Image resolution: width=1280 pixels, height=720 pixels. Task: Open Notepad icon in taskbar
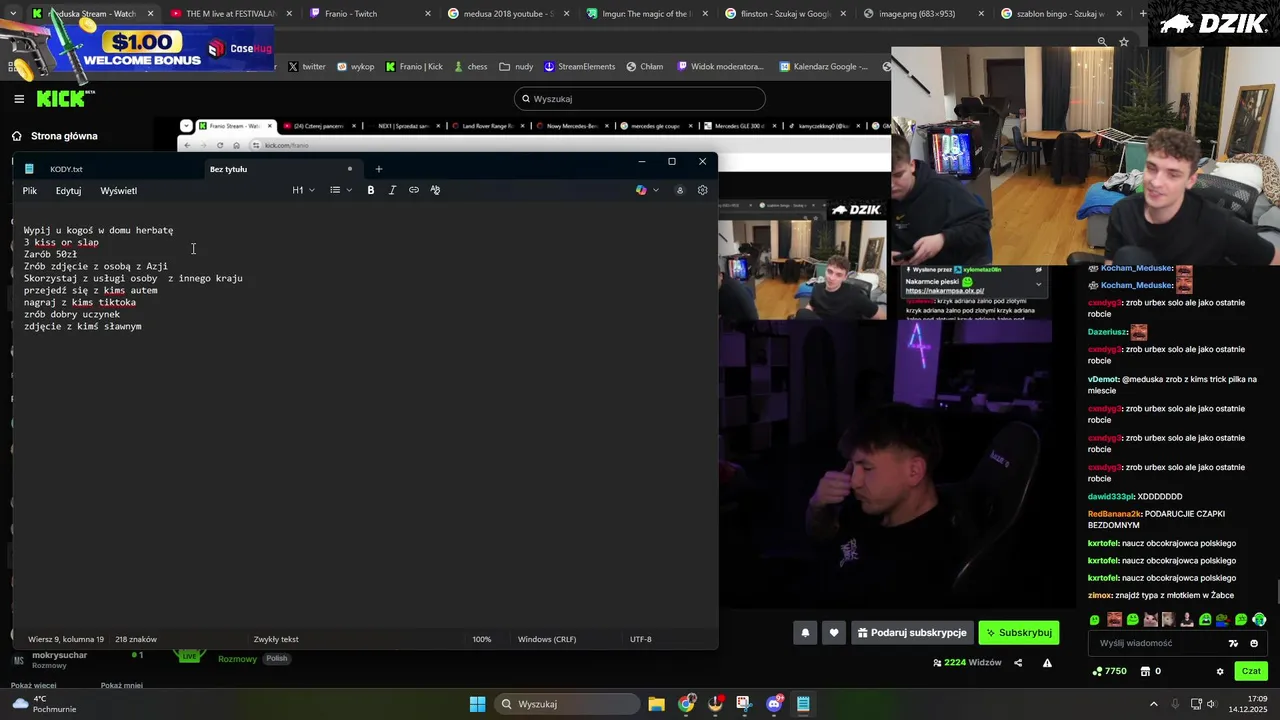coord(803,704)
